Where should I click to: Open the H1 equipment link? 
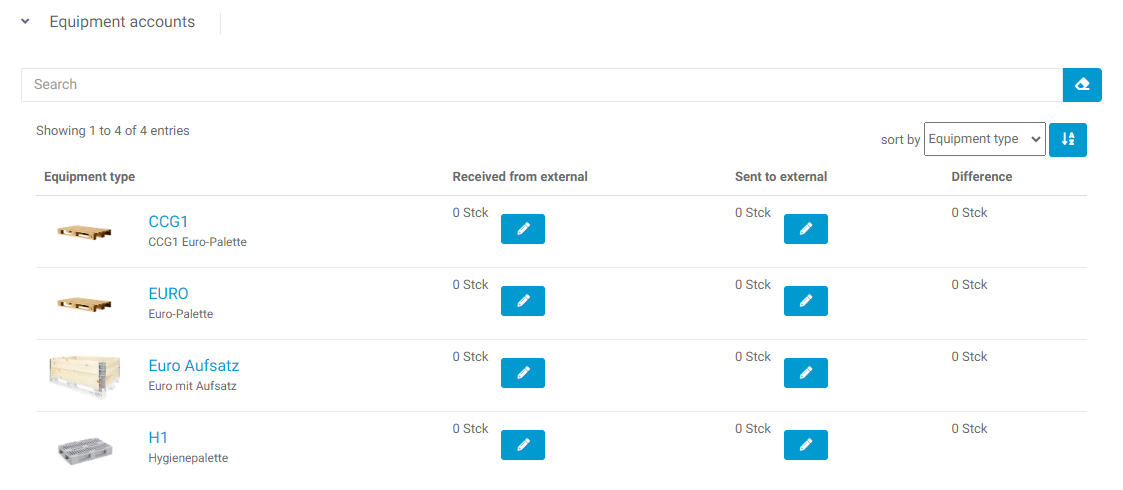158,438
